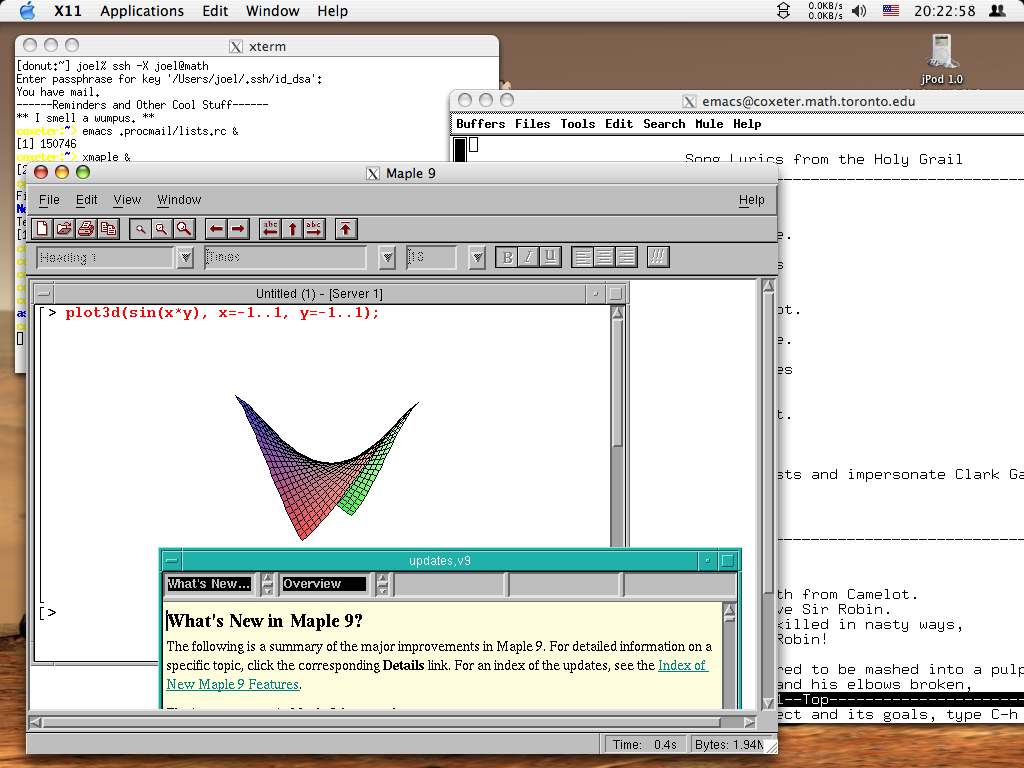The width and height of the screenshot is (1024, 768).
Task: Open a file using Maple's folder icon
Action: 64,229
